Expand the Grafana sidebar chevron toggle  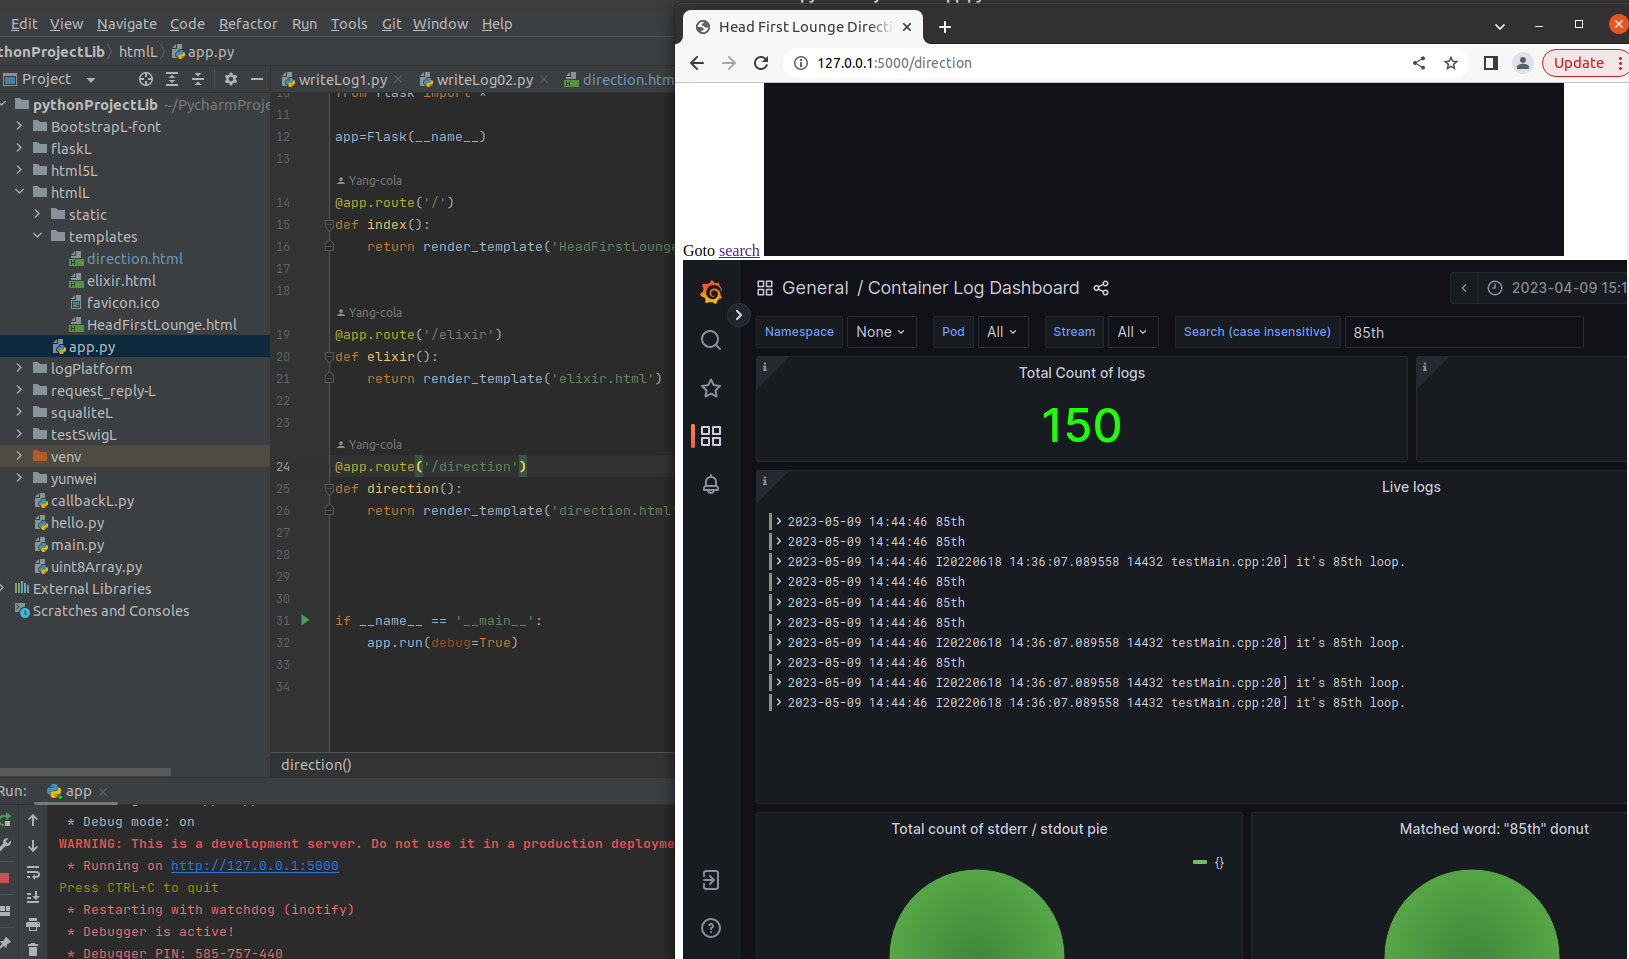[x=738, y=315]
